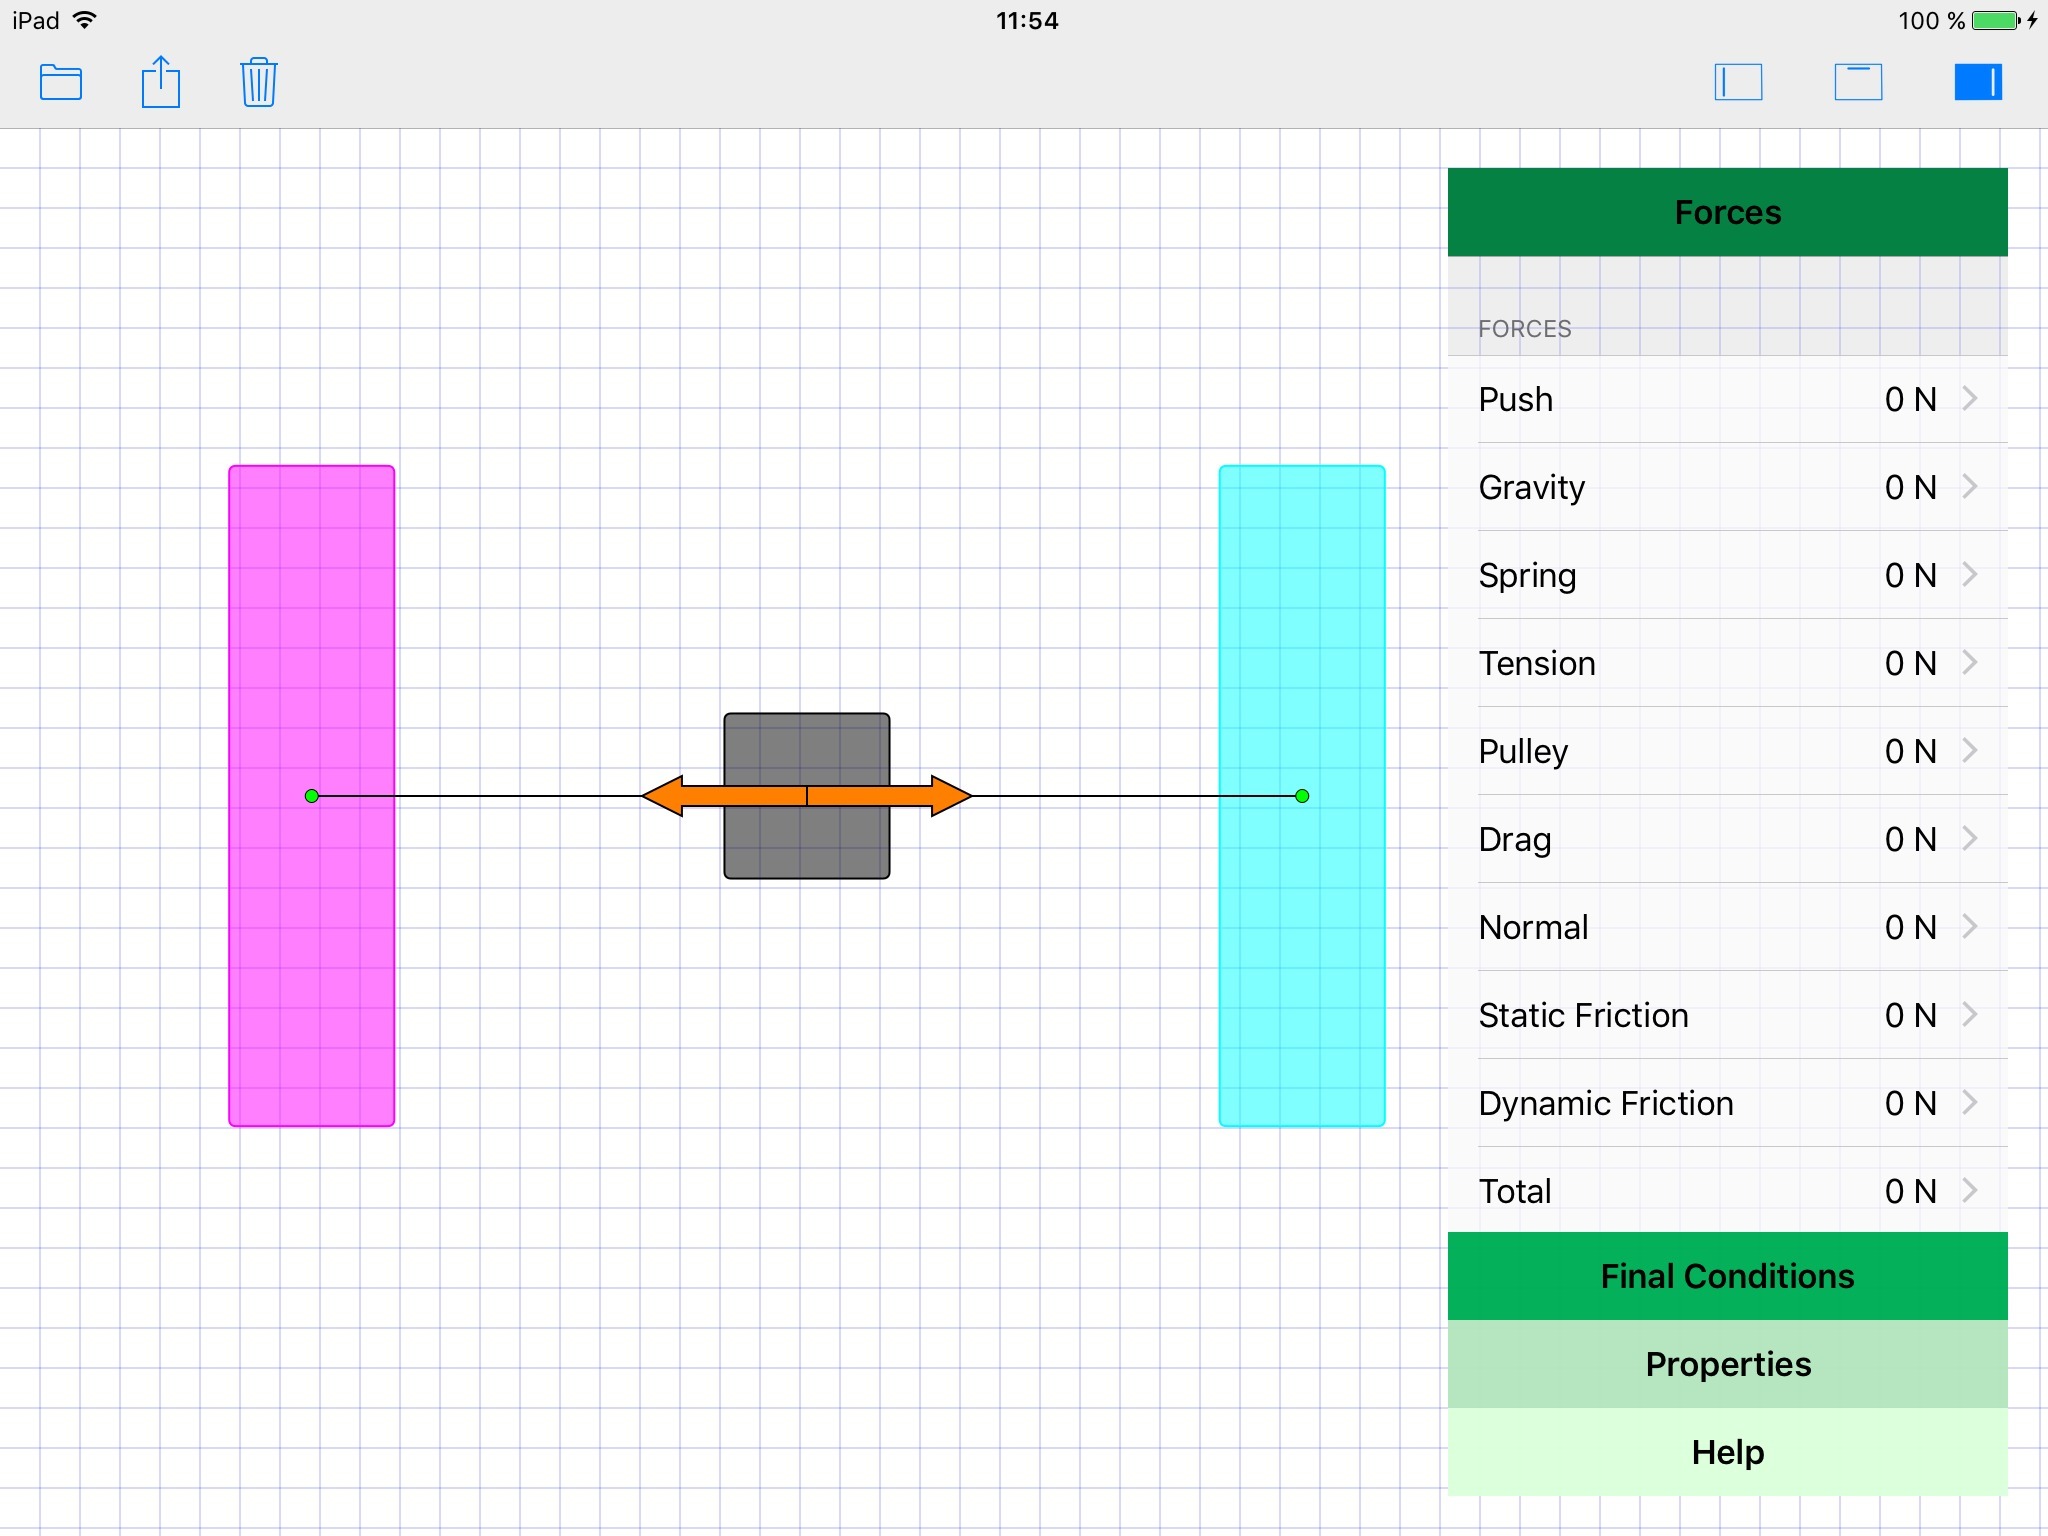Tap the share export icon
This screenshot has width=2048, height=1536.
coord(160,82)
